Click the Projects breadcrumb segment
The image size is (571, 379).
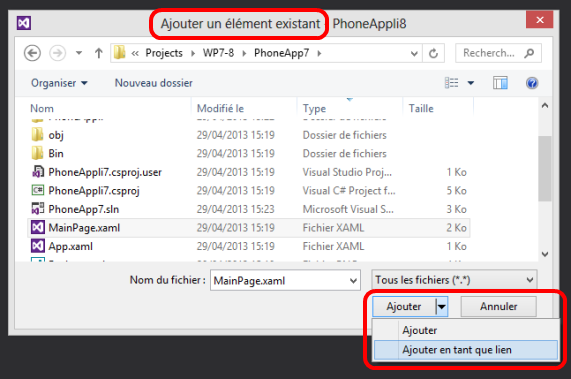164,53
